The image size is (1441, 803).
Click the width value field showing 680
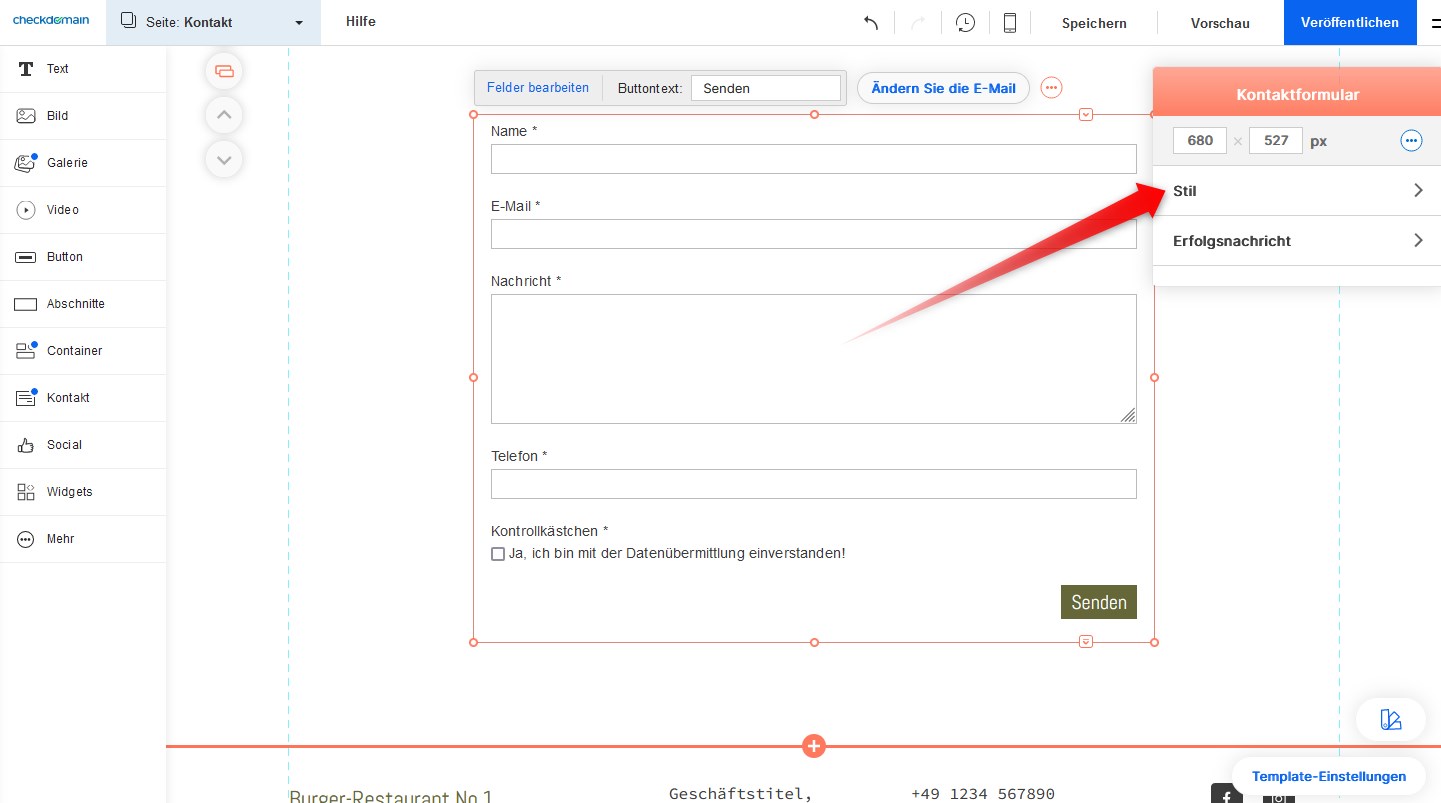pyautogui.click(x=1200, y=141)
